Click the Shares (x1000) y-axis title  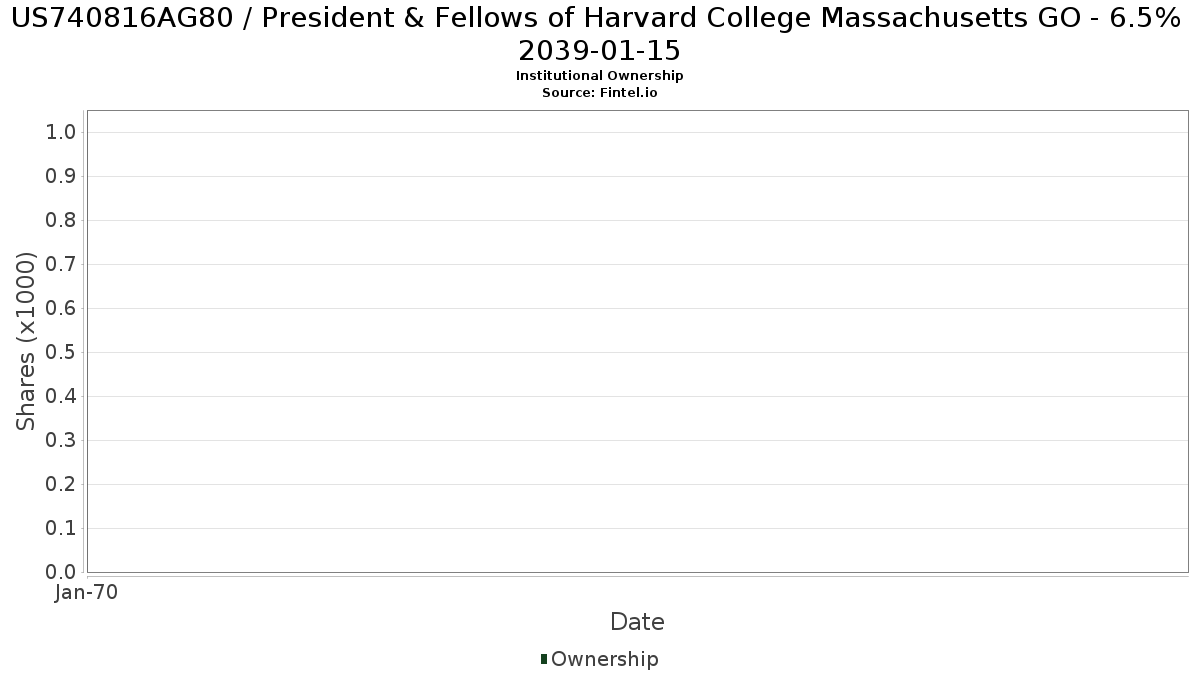coord(26,341)
